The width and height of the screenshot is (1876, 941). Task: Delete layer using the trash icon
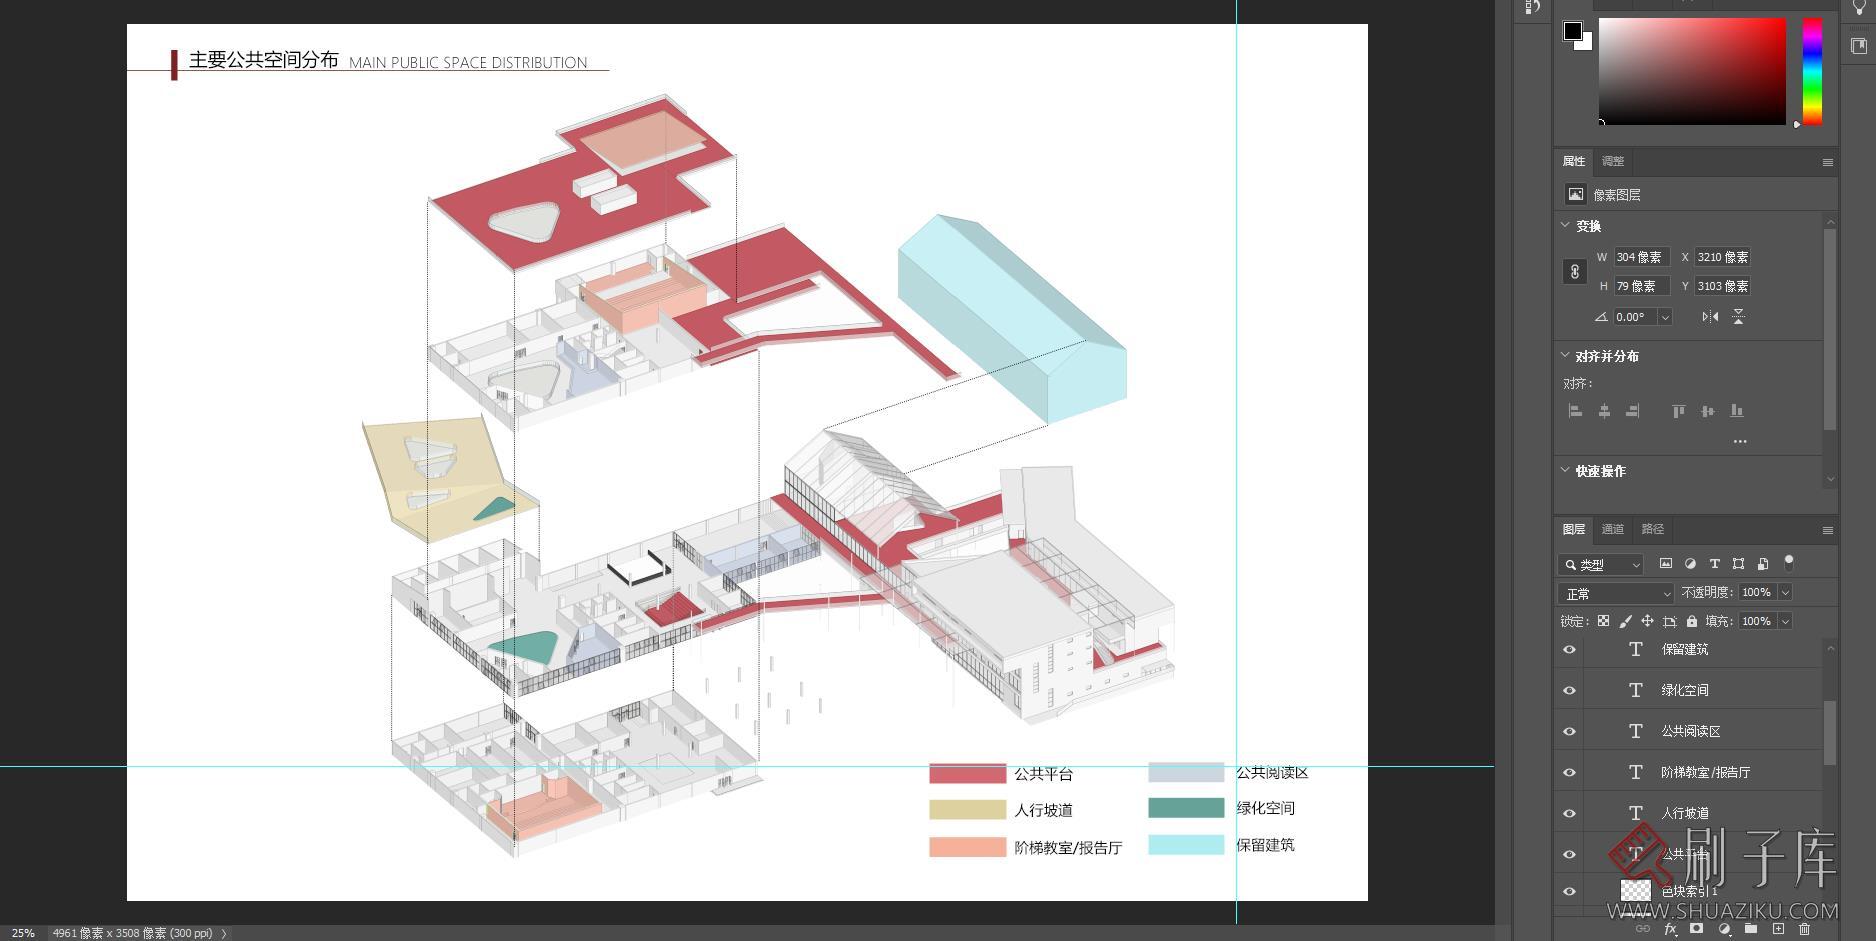1804,929
